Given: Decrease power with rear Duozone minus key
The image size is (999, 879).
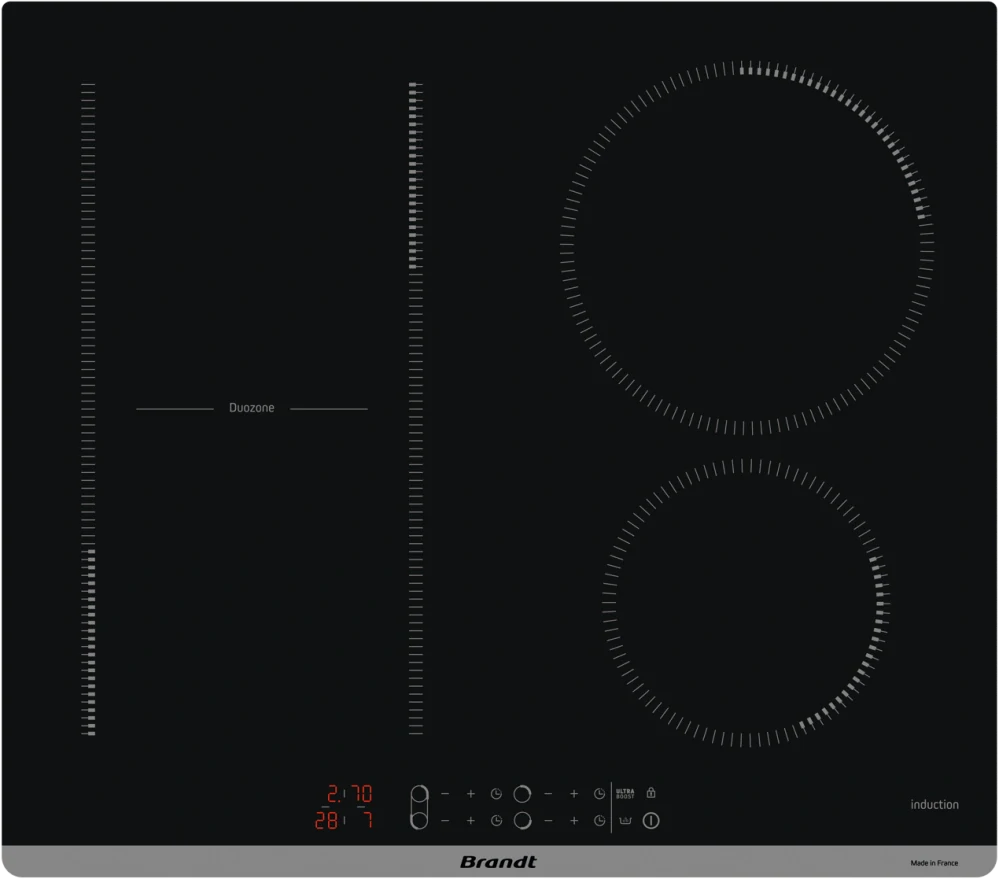Looking at the screenshot, I should [445, 794].
